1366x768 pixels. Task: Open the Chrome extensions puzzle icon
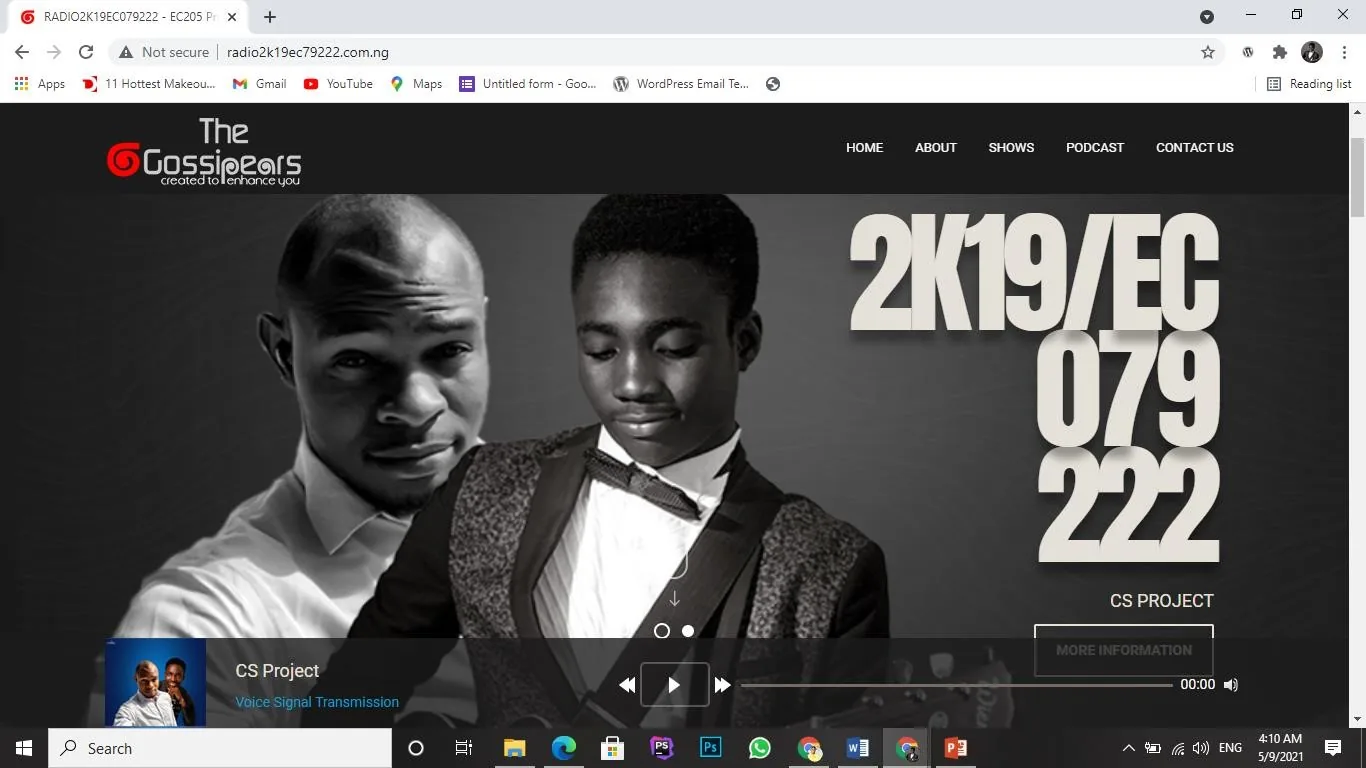tap(1279, 52)
